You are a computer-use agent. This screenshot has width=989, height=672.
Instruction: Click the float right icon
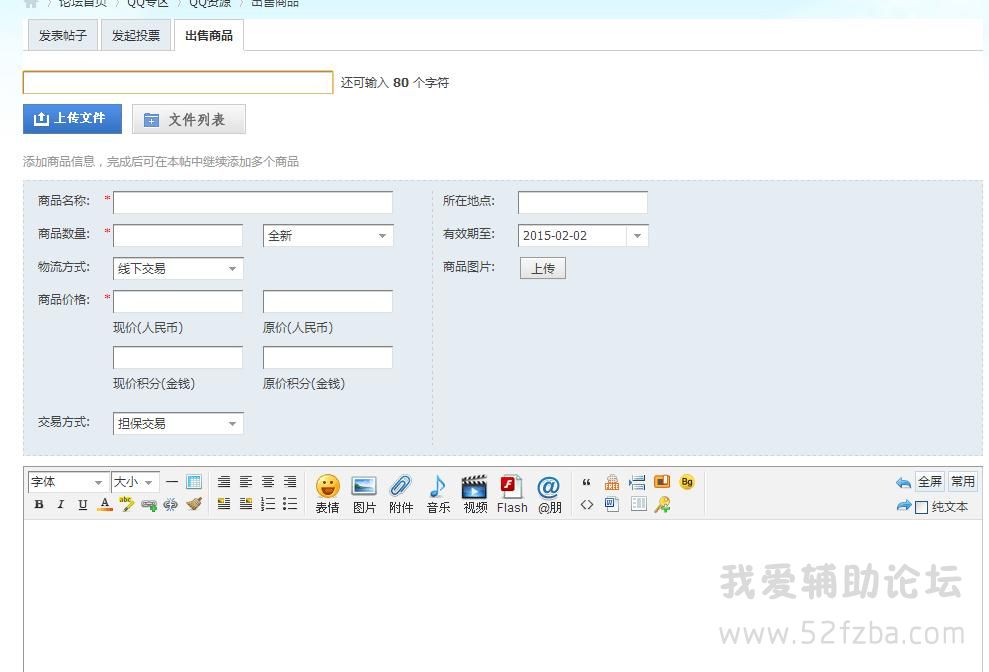(246, 504)
